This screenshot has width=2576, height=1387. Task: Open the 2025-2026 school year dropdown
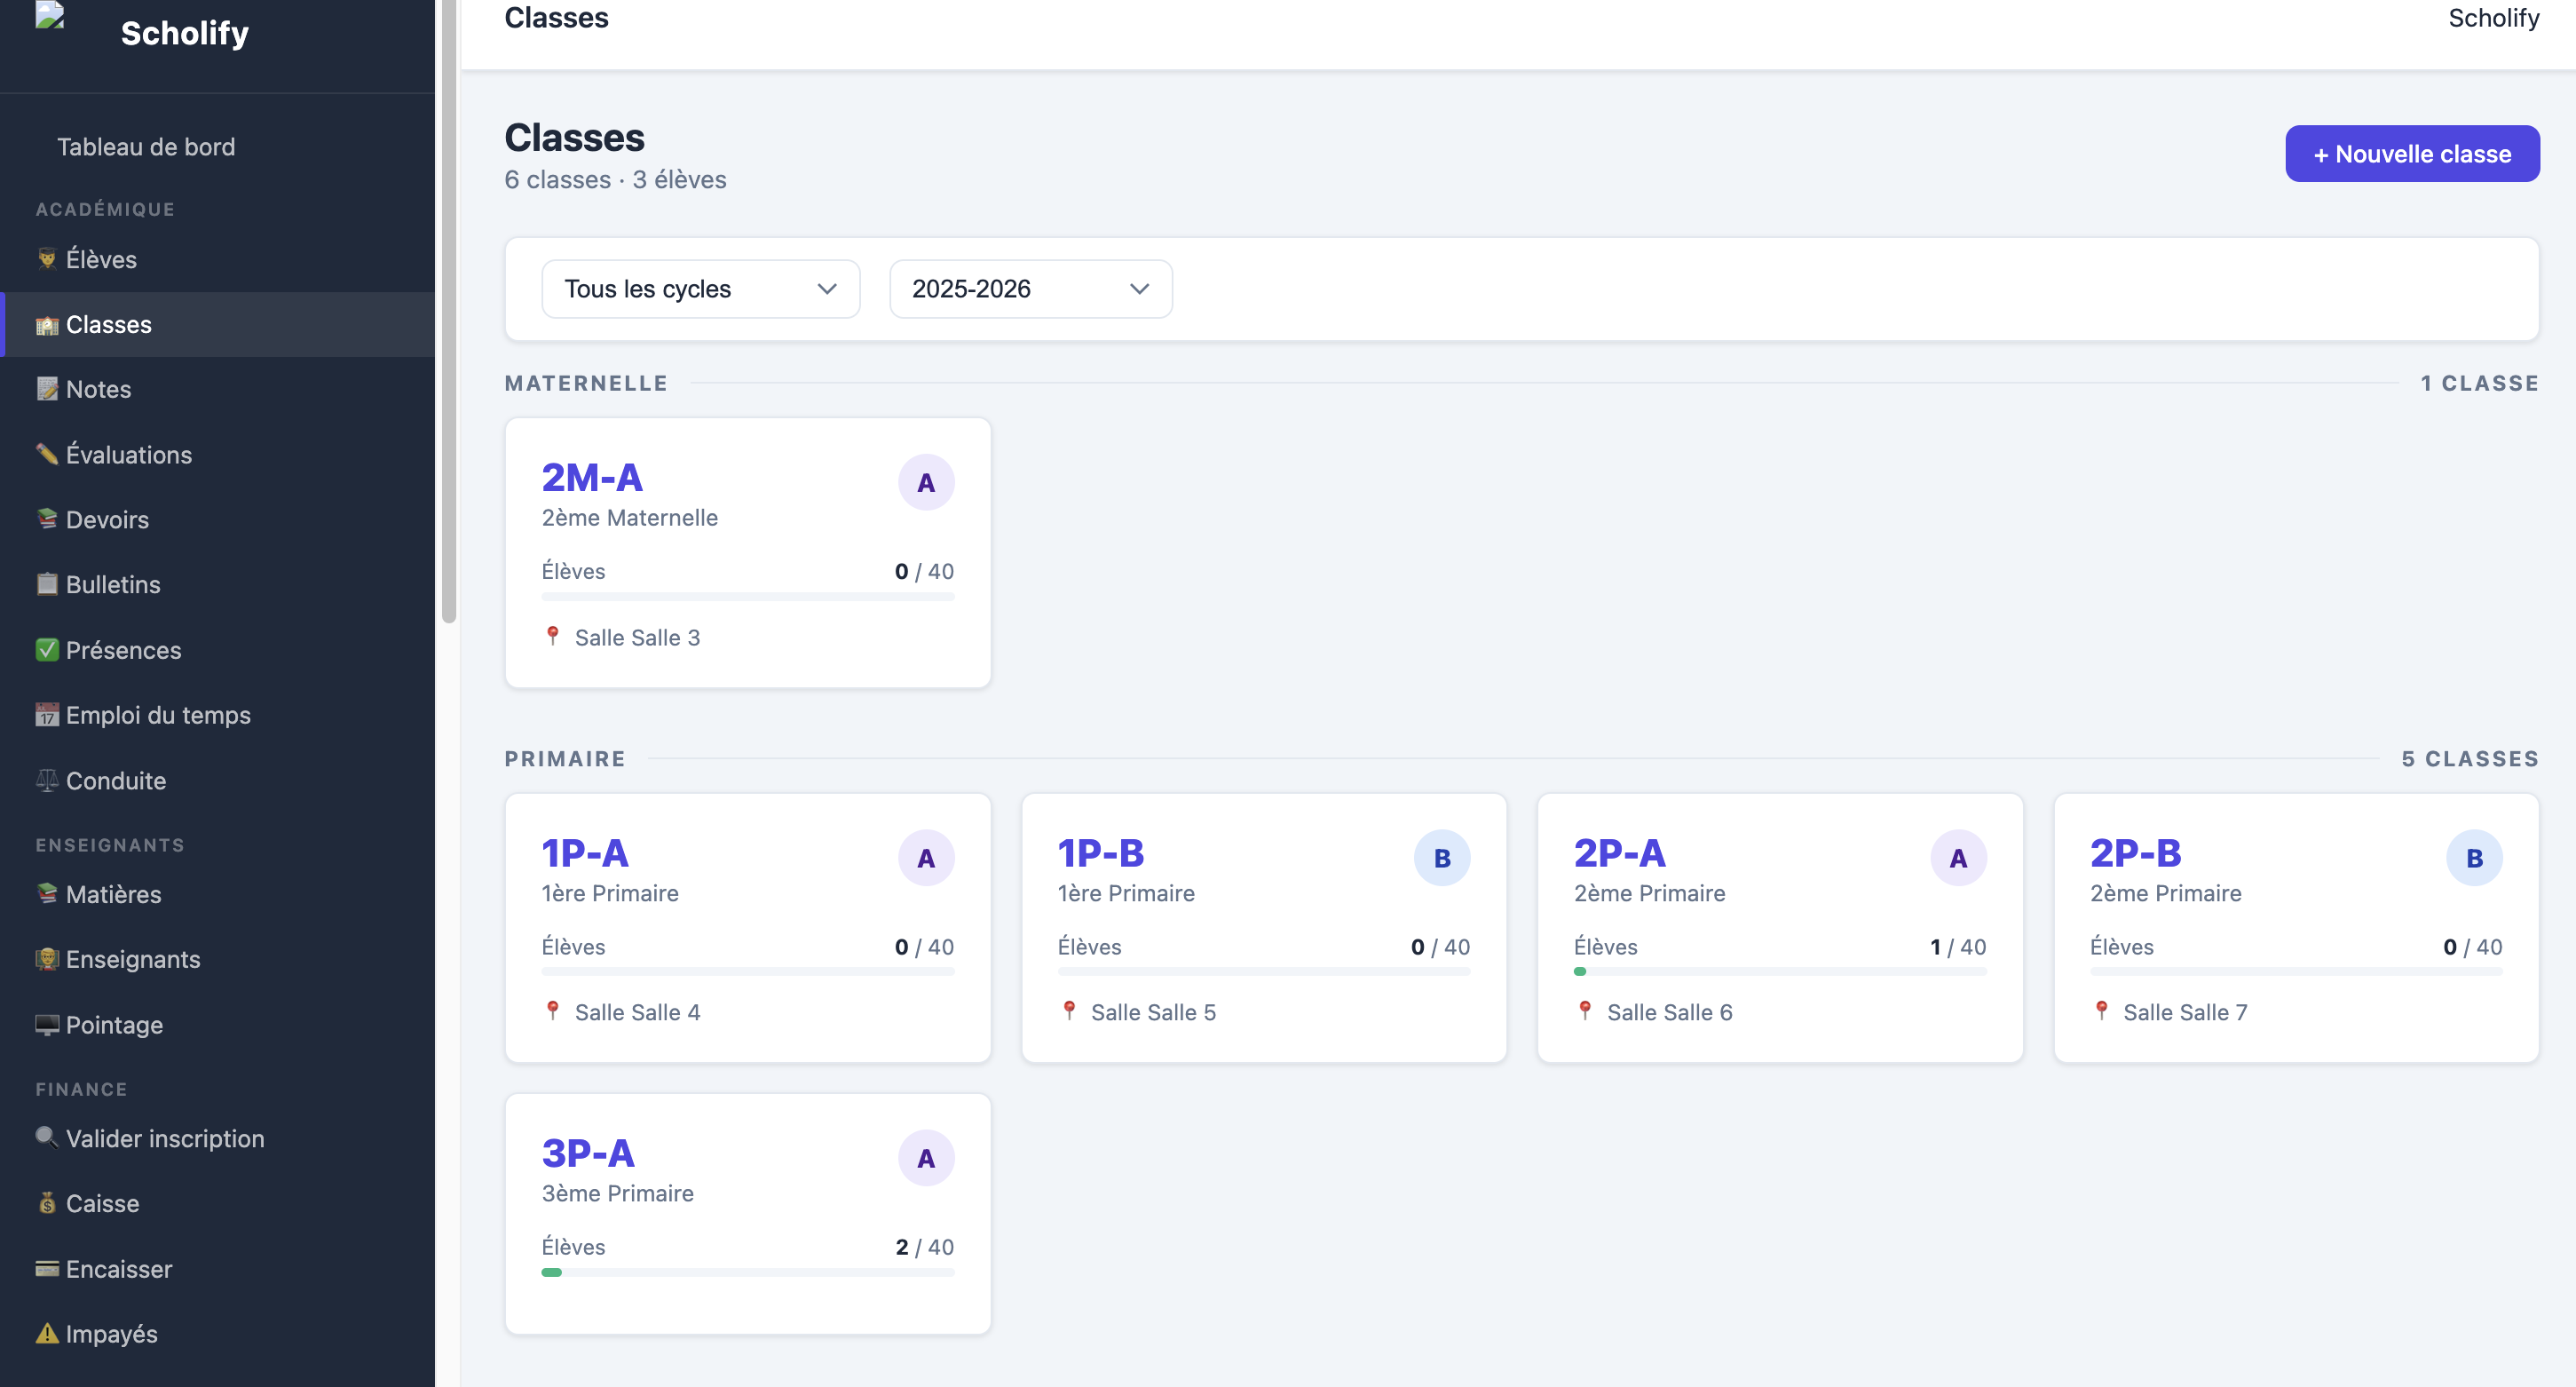click(x=1030, y=289)
